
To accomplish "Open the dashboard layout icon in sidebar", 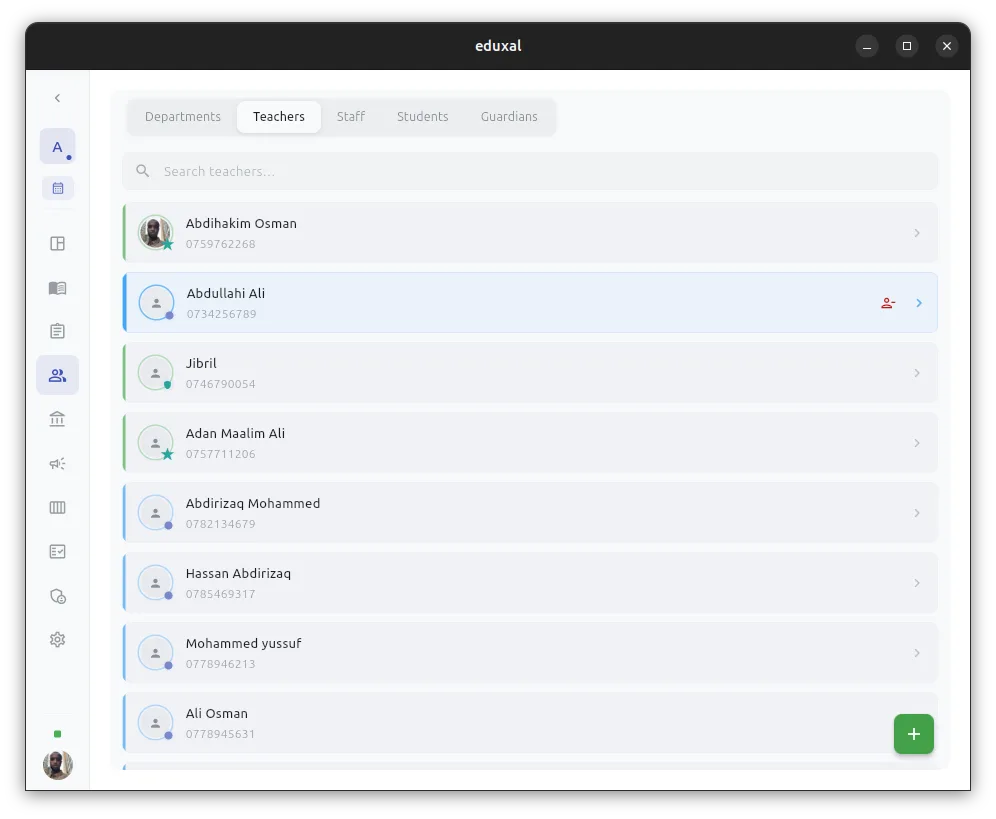I will click(x=57, y=244).
